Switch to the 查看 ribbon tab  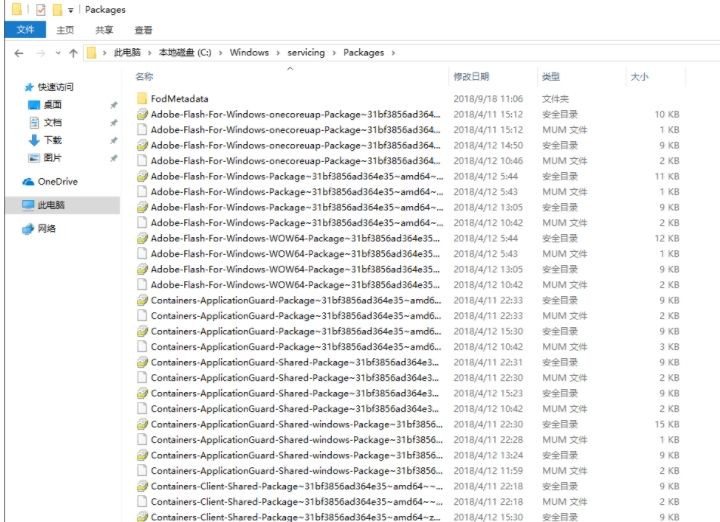143,30
